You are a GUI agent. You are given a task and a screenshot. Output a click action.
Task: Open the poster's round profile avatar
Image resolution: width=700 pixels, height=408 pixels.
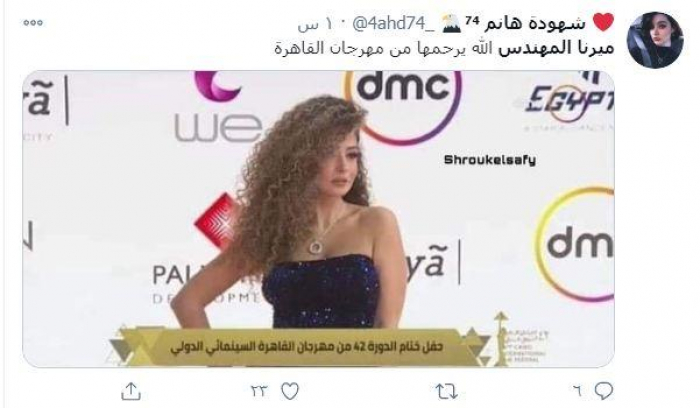click(655, 40)
